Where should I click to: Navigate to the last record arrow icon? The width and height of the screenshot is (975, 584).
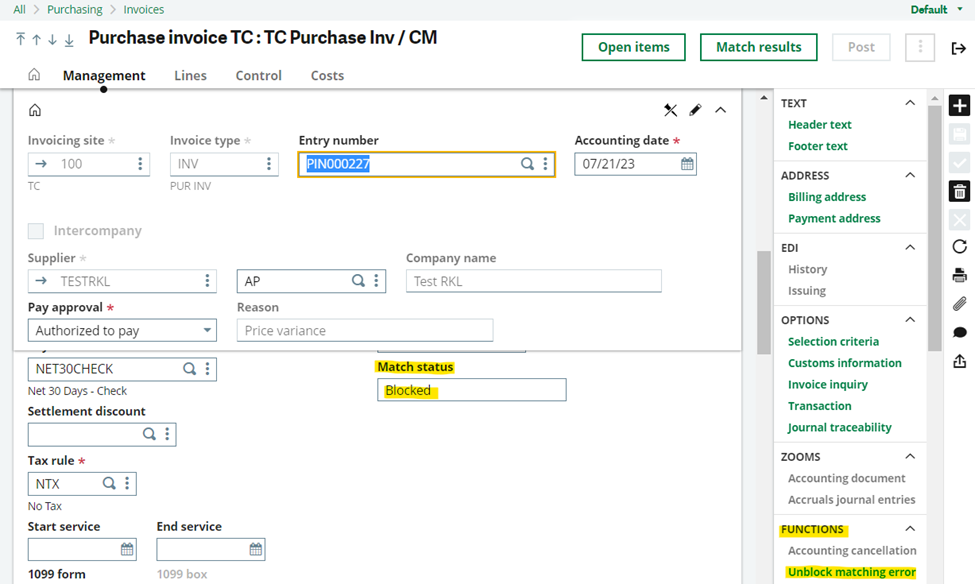point(67,38)
